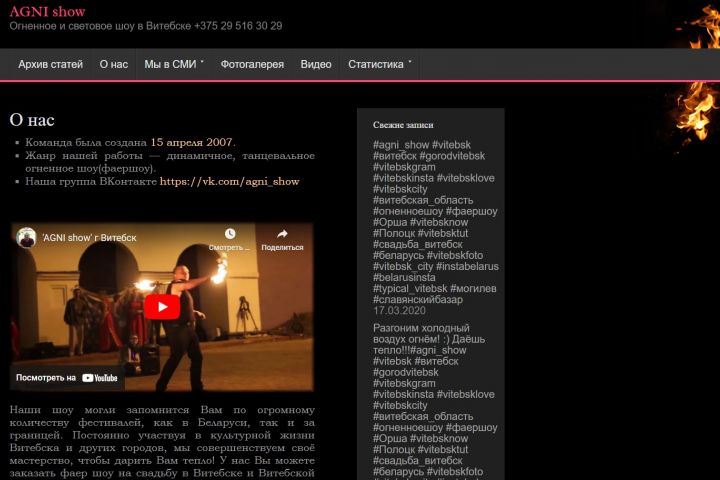The height and width of the screenshot is (480, 720).
Task: Open the AGNI show site title
Action: tap(47, 11)
